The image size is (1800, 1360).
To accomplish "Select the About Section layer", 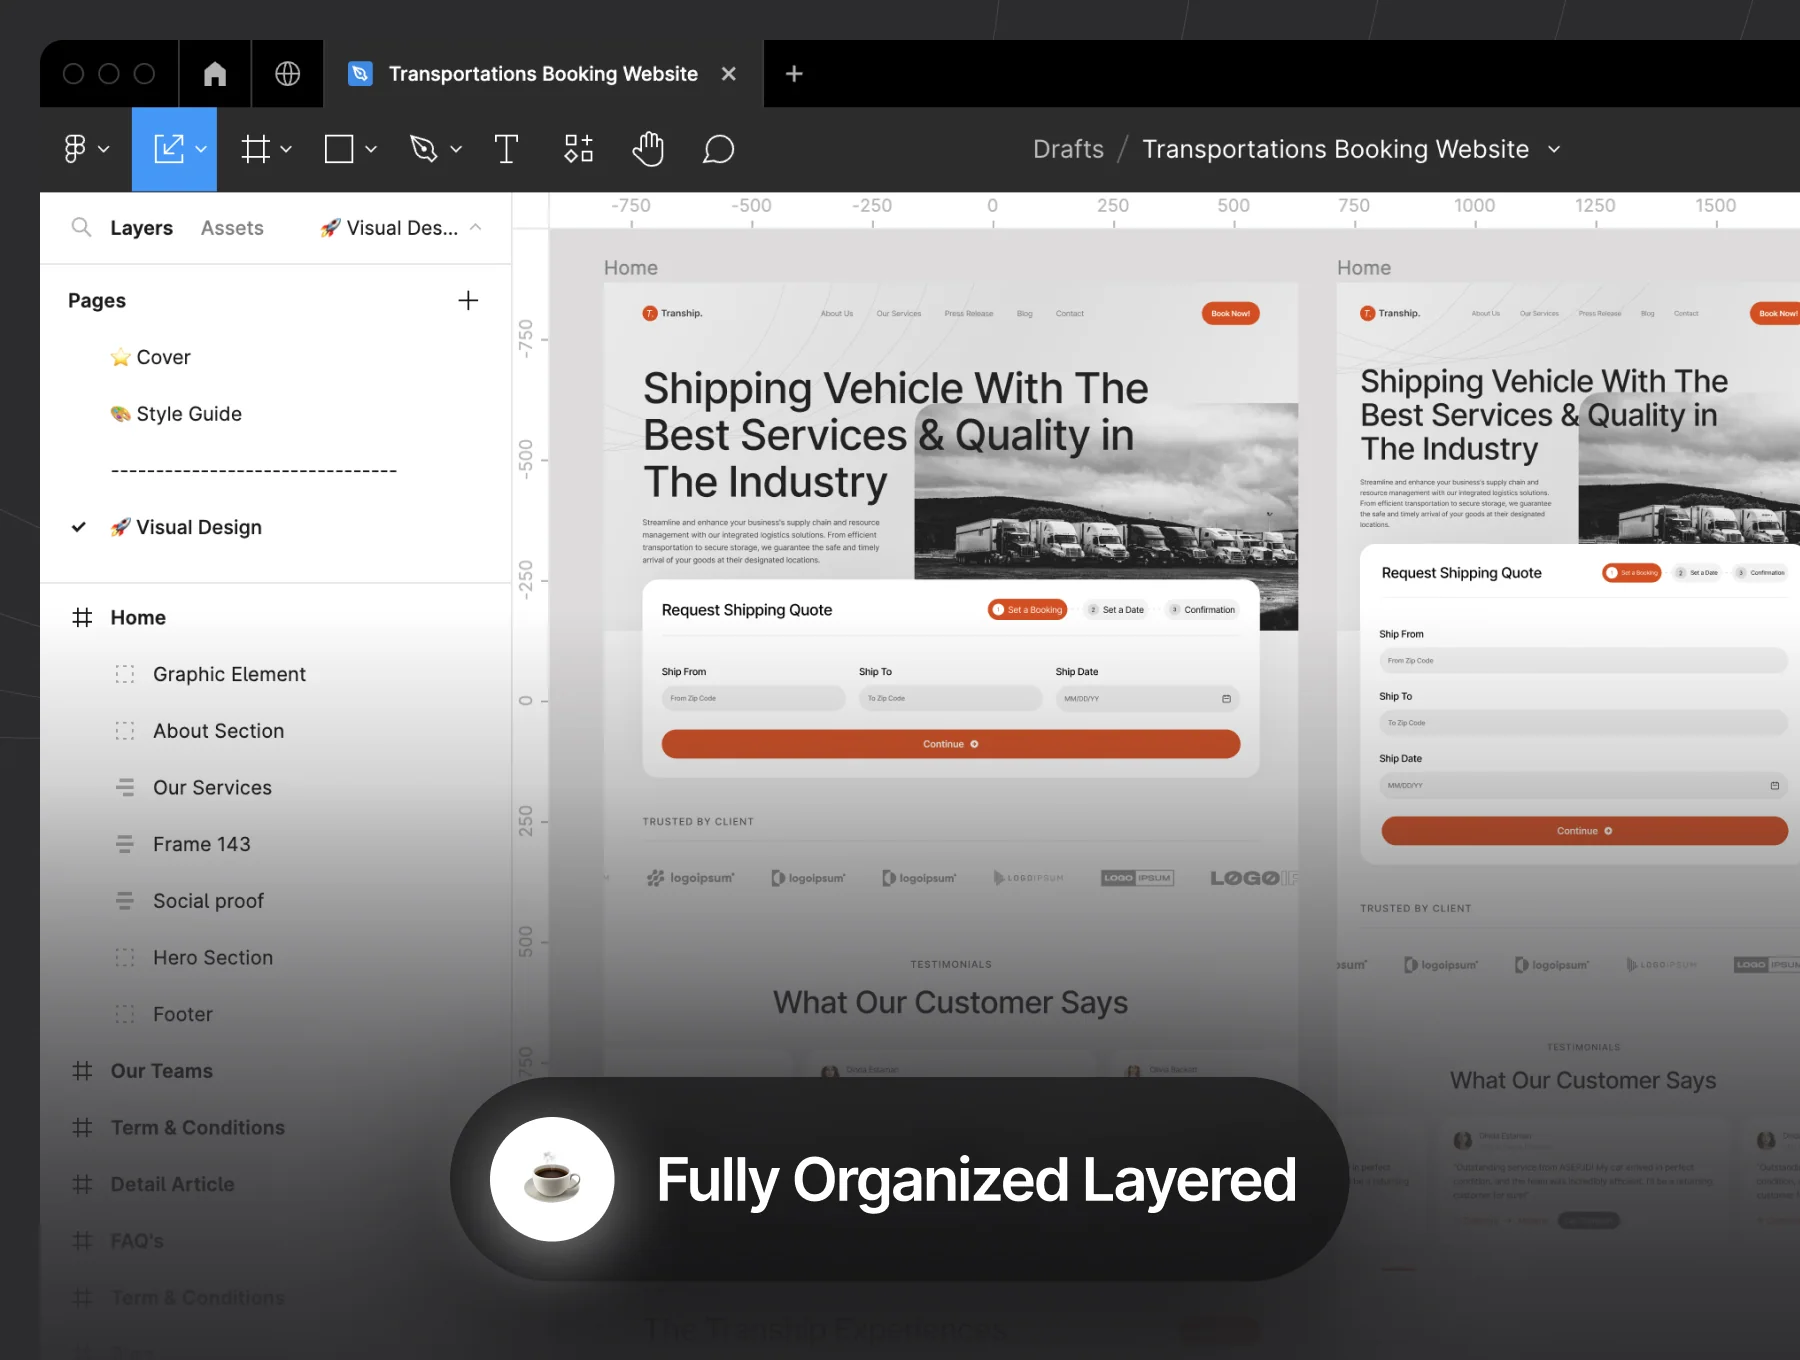I will [x=218, y=731].
